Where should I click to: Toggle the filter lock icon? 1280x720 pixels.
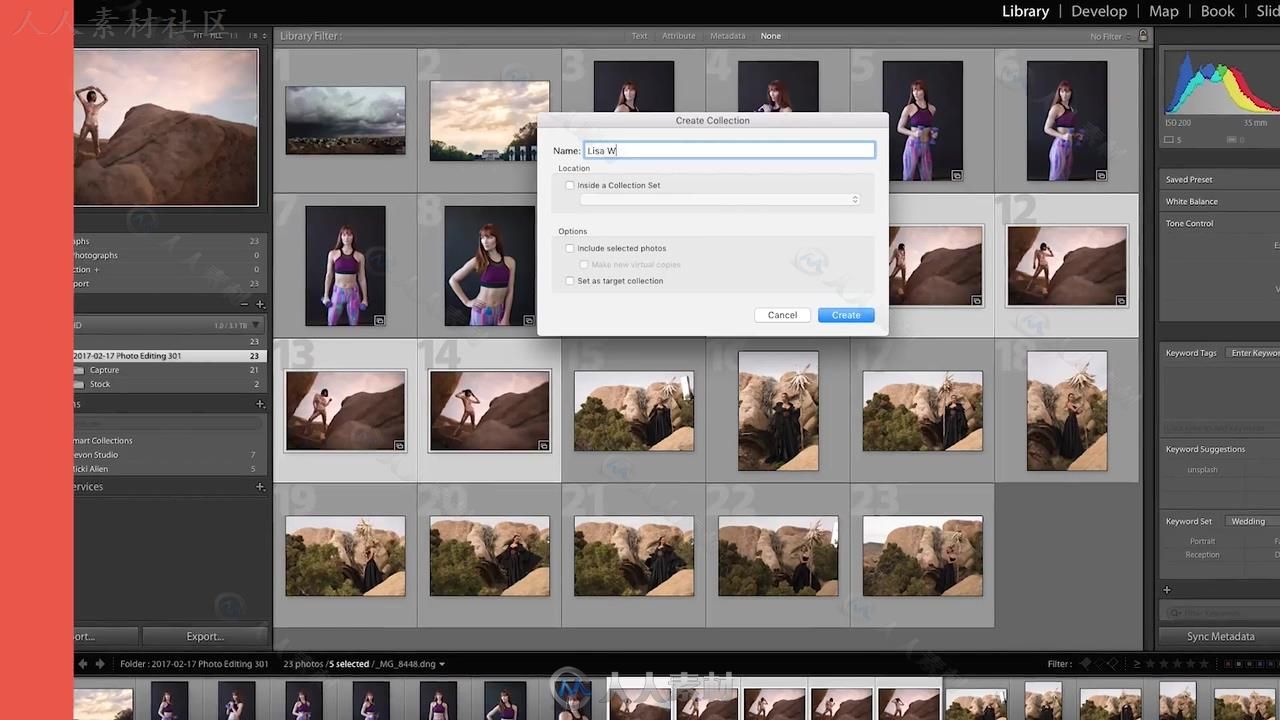[1143, 36]
